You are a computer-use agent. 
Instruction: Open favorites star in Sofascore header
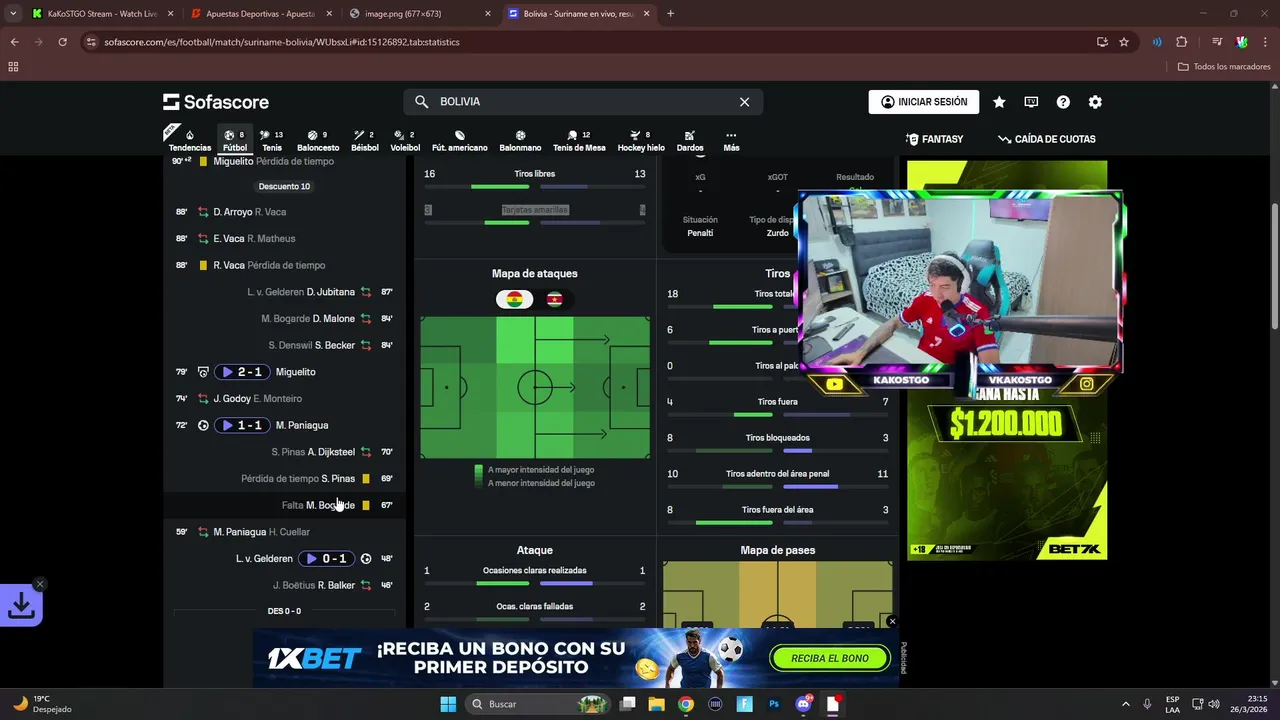(999, 102)
